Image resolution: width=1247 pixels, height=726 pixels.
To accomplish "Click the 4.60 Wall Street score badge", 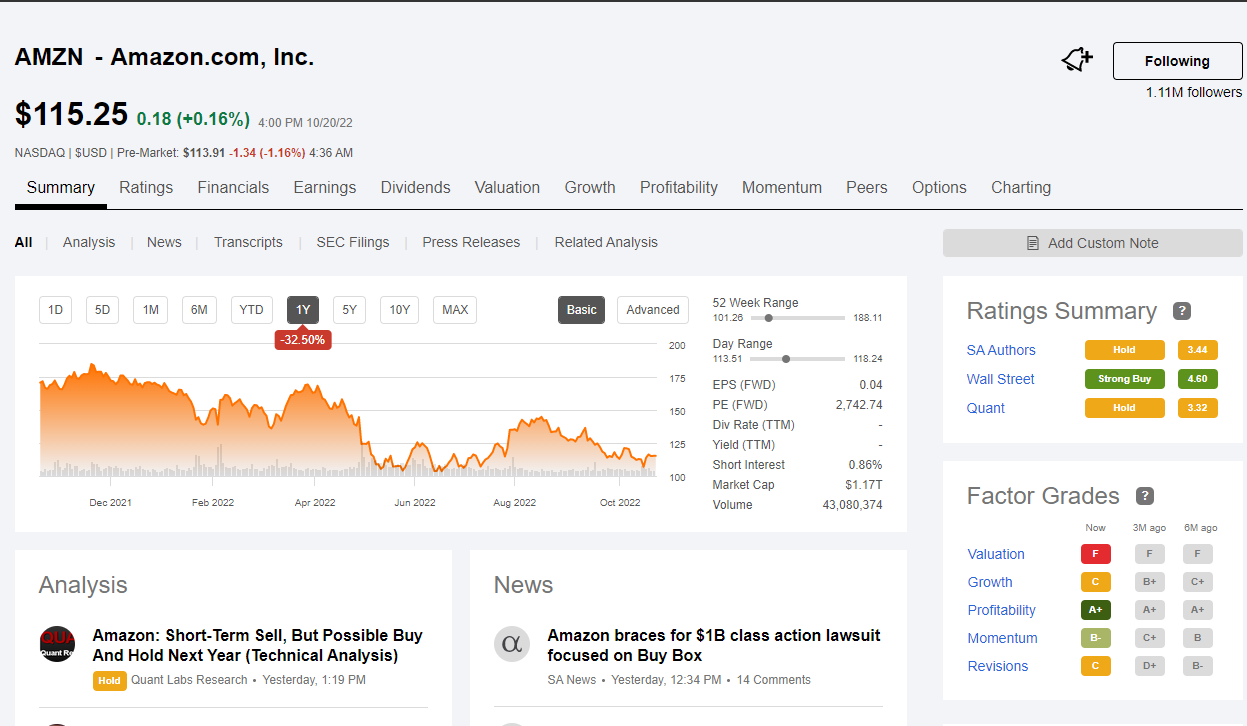I will (1197, 379).
